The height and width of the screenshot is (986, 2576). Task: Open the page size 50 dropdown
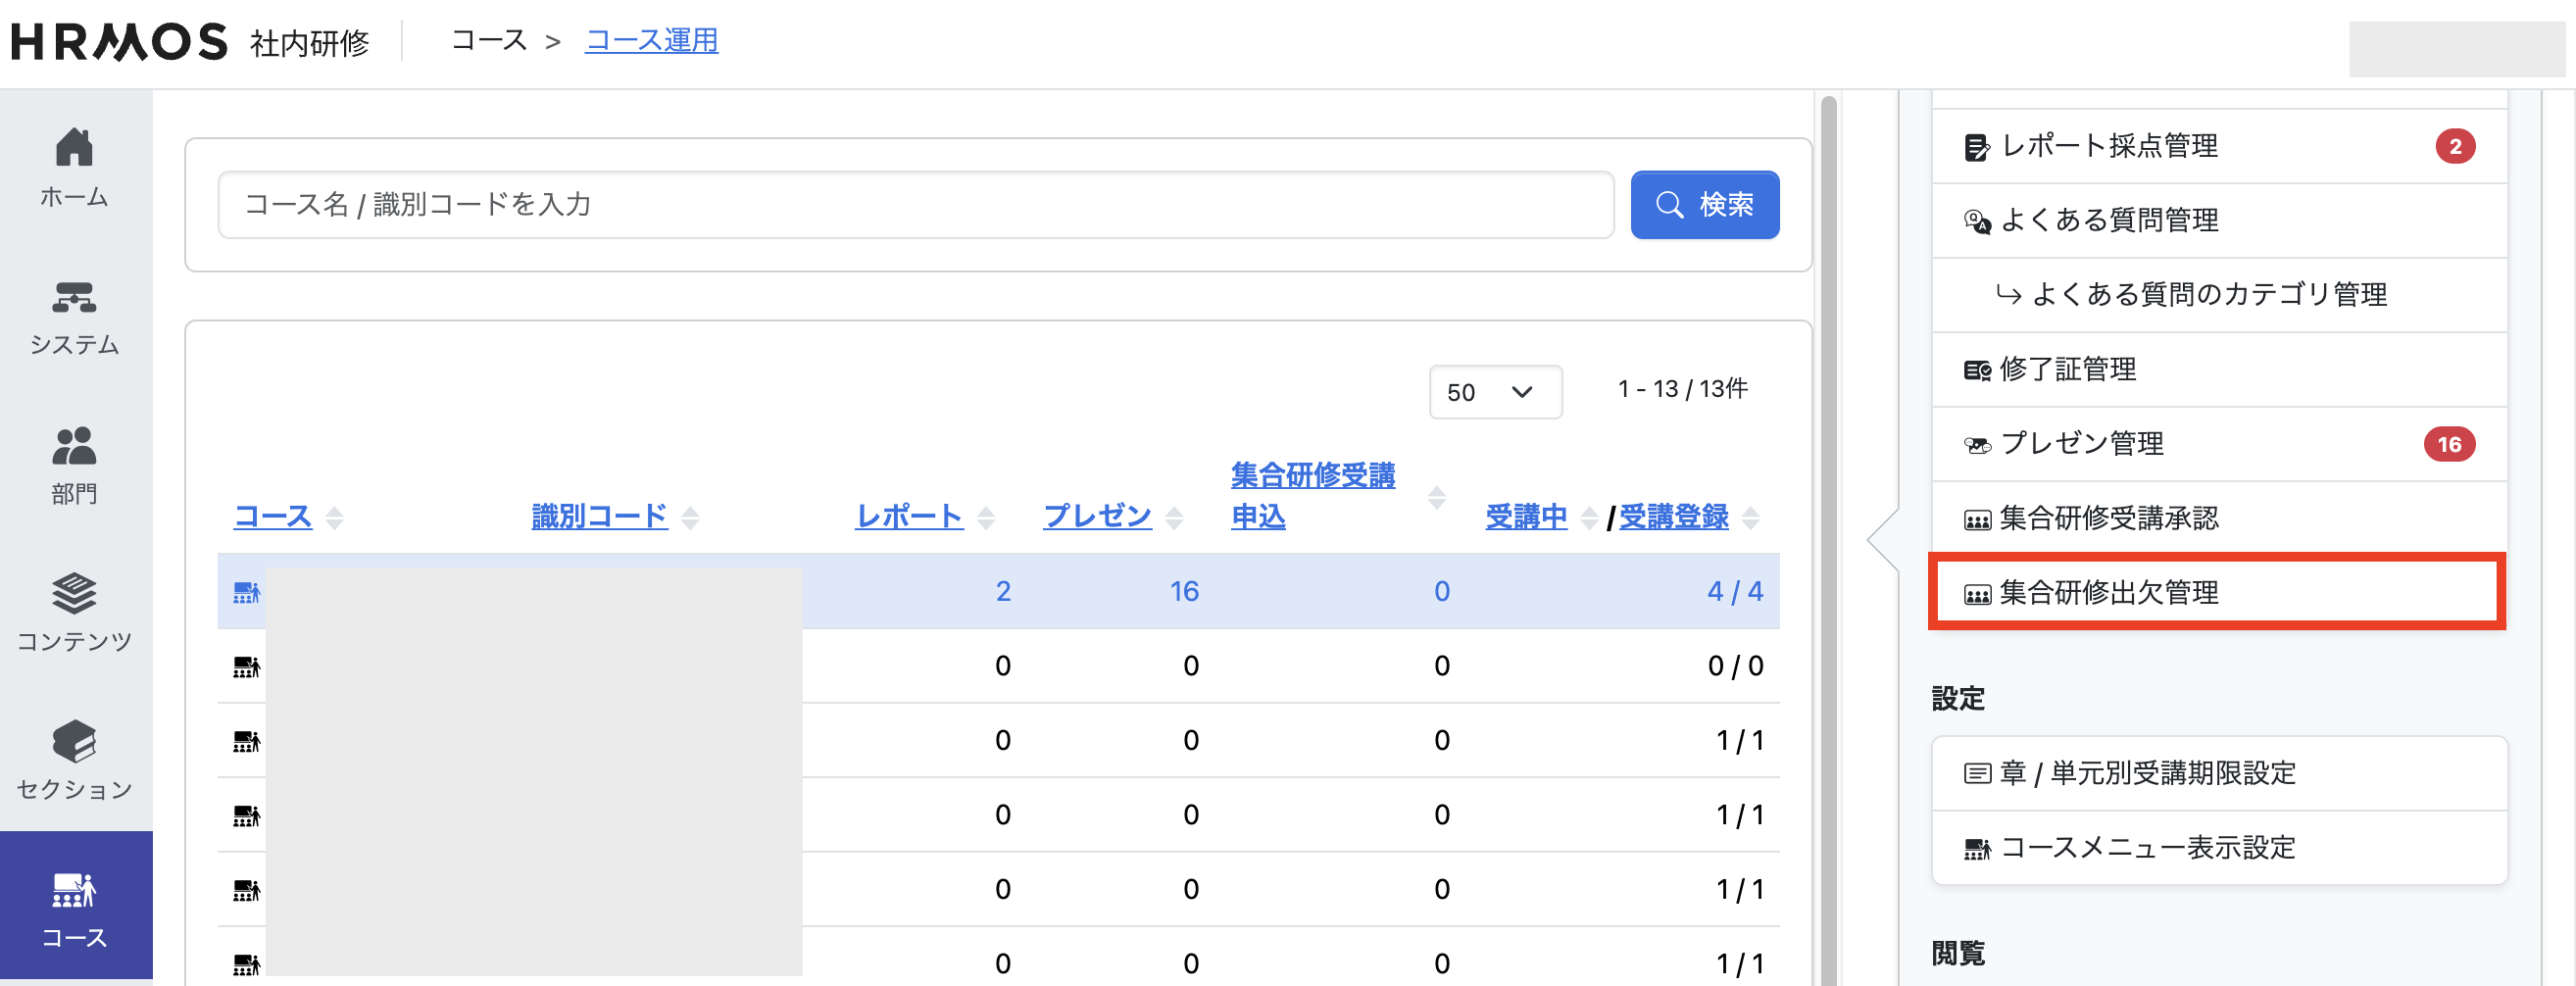tap(1494, 391)
